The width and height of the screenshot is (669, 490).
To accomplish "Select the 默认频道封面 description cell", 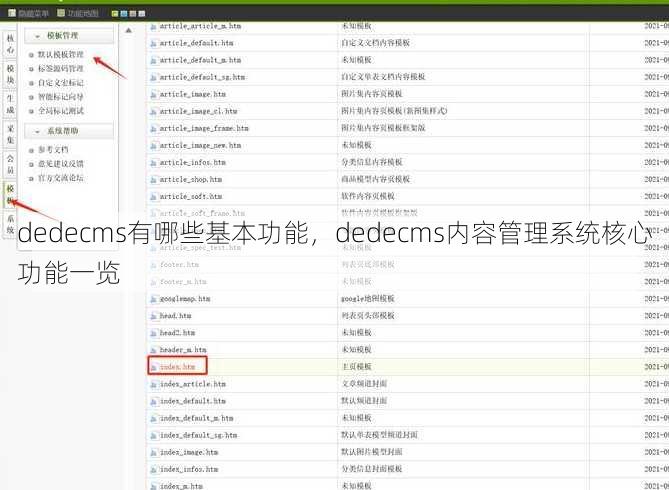I will 364,401.
